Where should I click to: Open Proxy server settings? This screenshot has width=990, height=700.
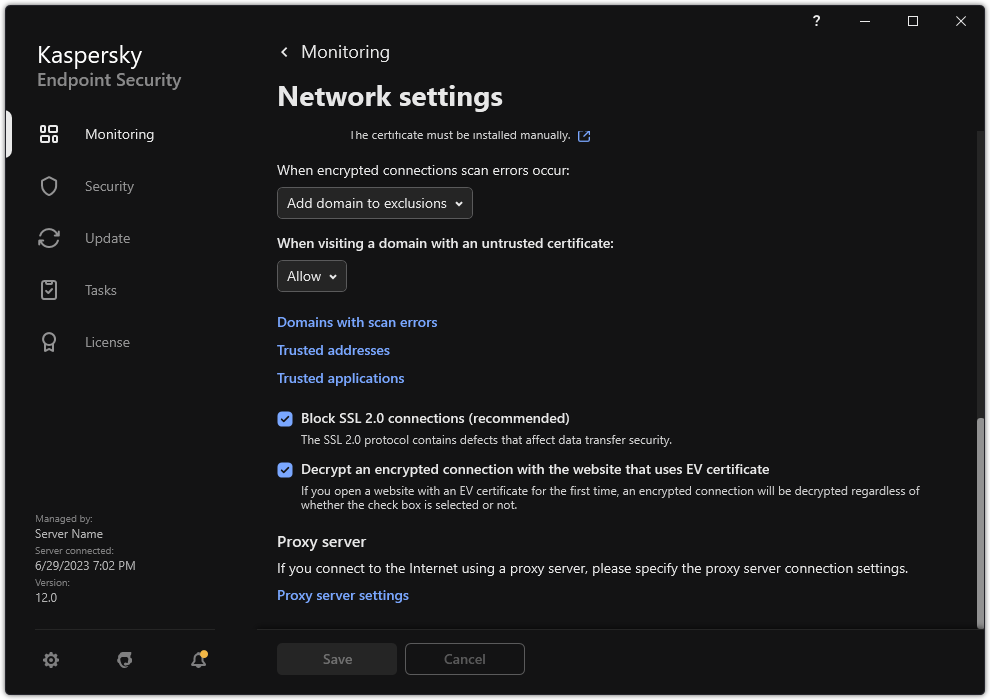[343, 595]
